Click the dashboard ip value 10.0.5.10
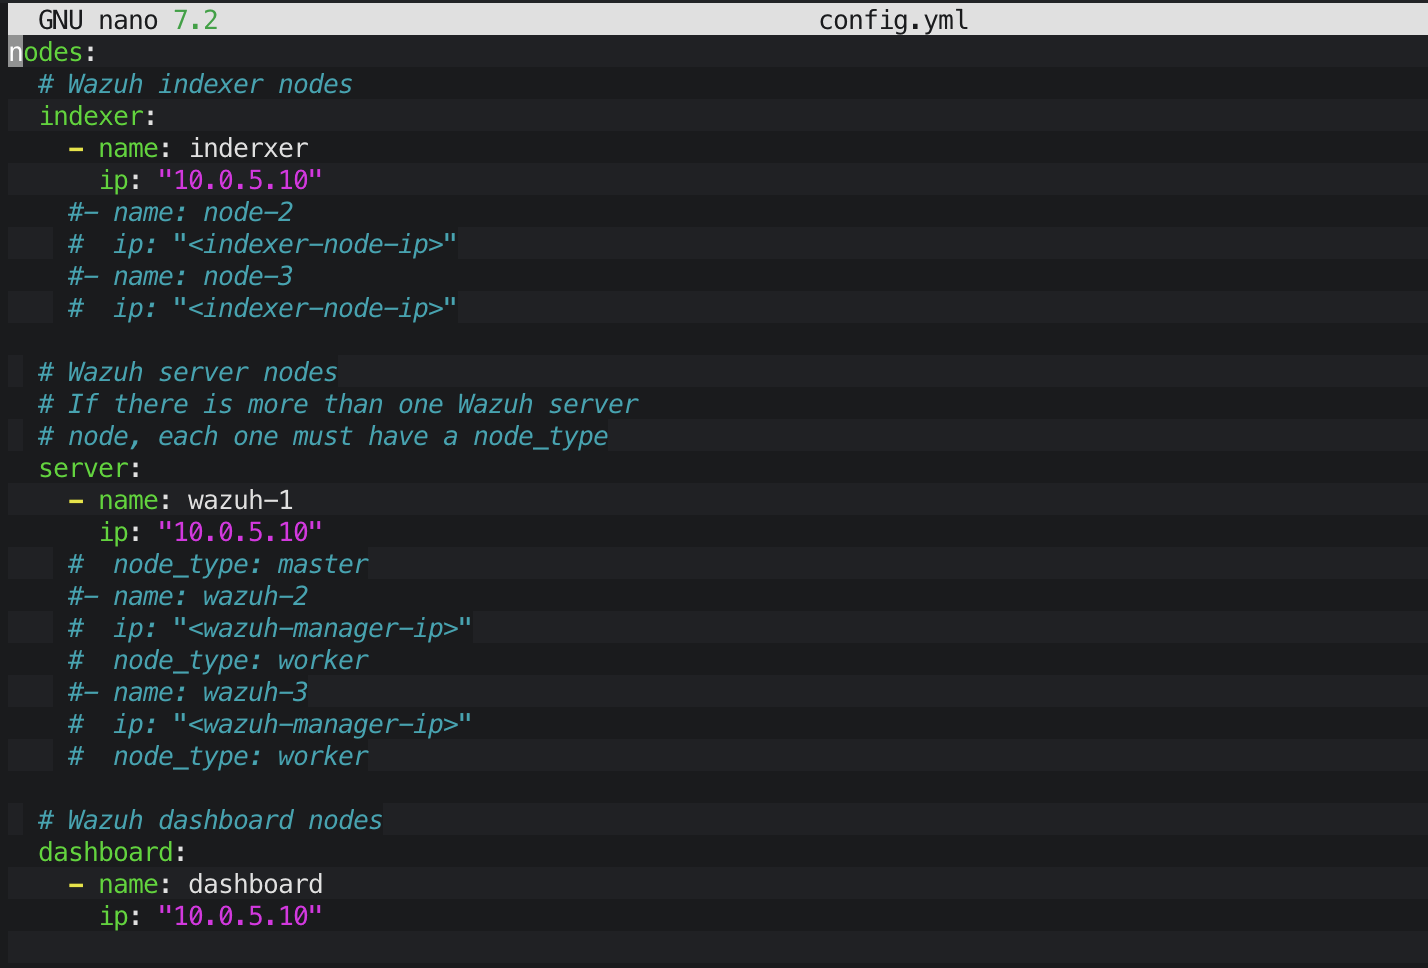This screenshot has width=1428, height=968. (240, 916)
